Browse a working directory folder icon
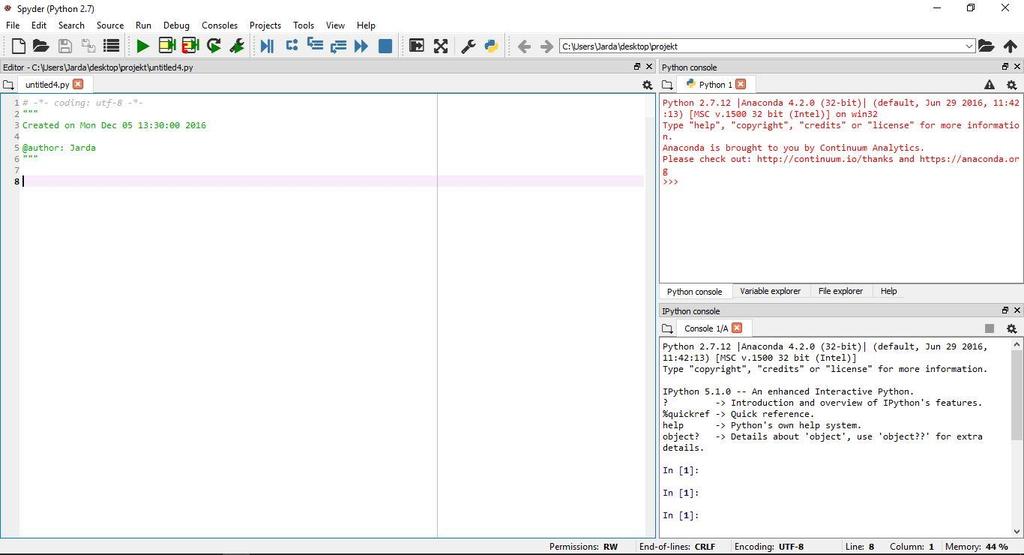Viewport: 1024px width, 555px height. pyautogui.click(x=986, y=46)
